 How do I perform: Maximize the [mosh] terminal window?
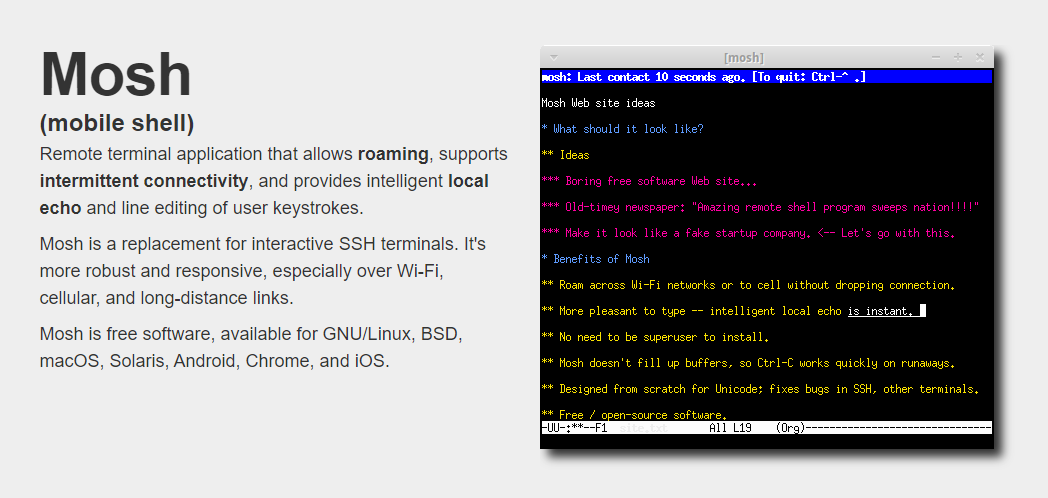(x=958, y=57)
